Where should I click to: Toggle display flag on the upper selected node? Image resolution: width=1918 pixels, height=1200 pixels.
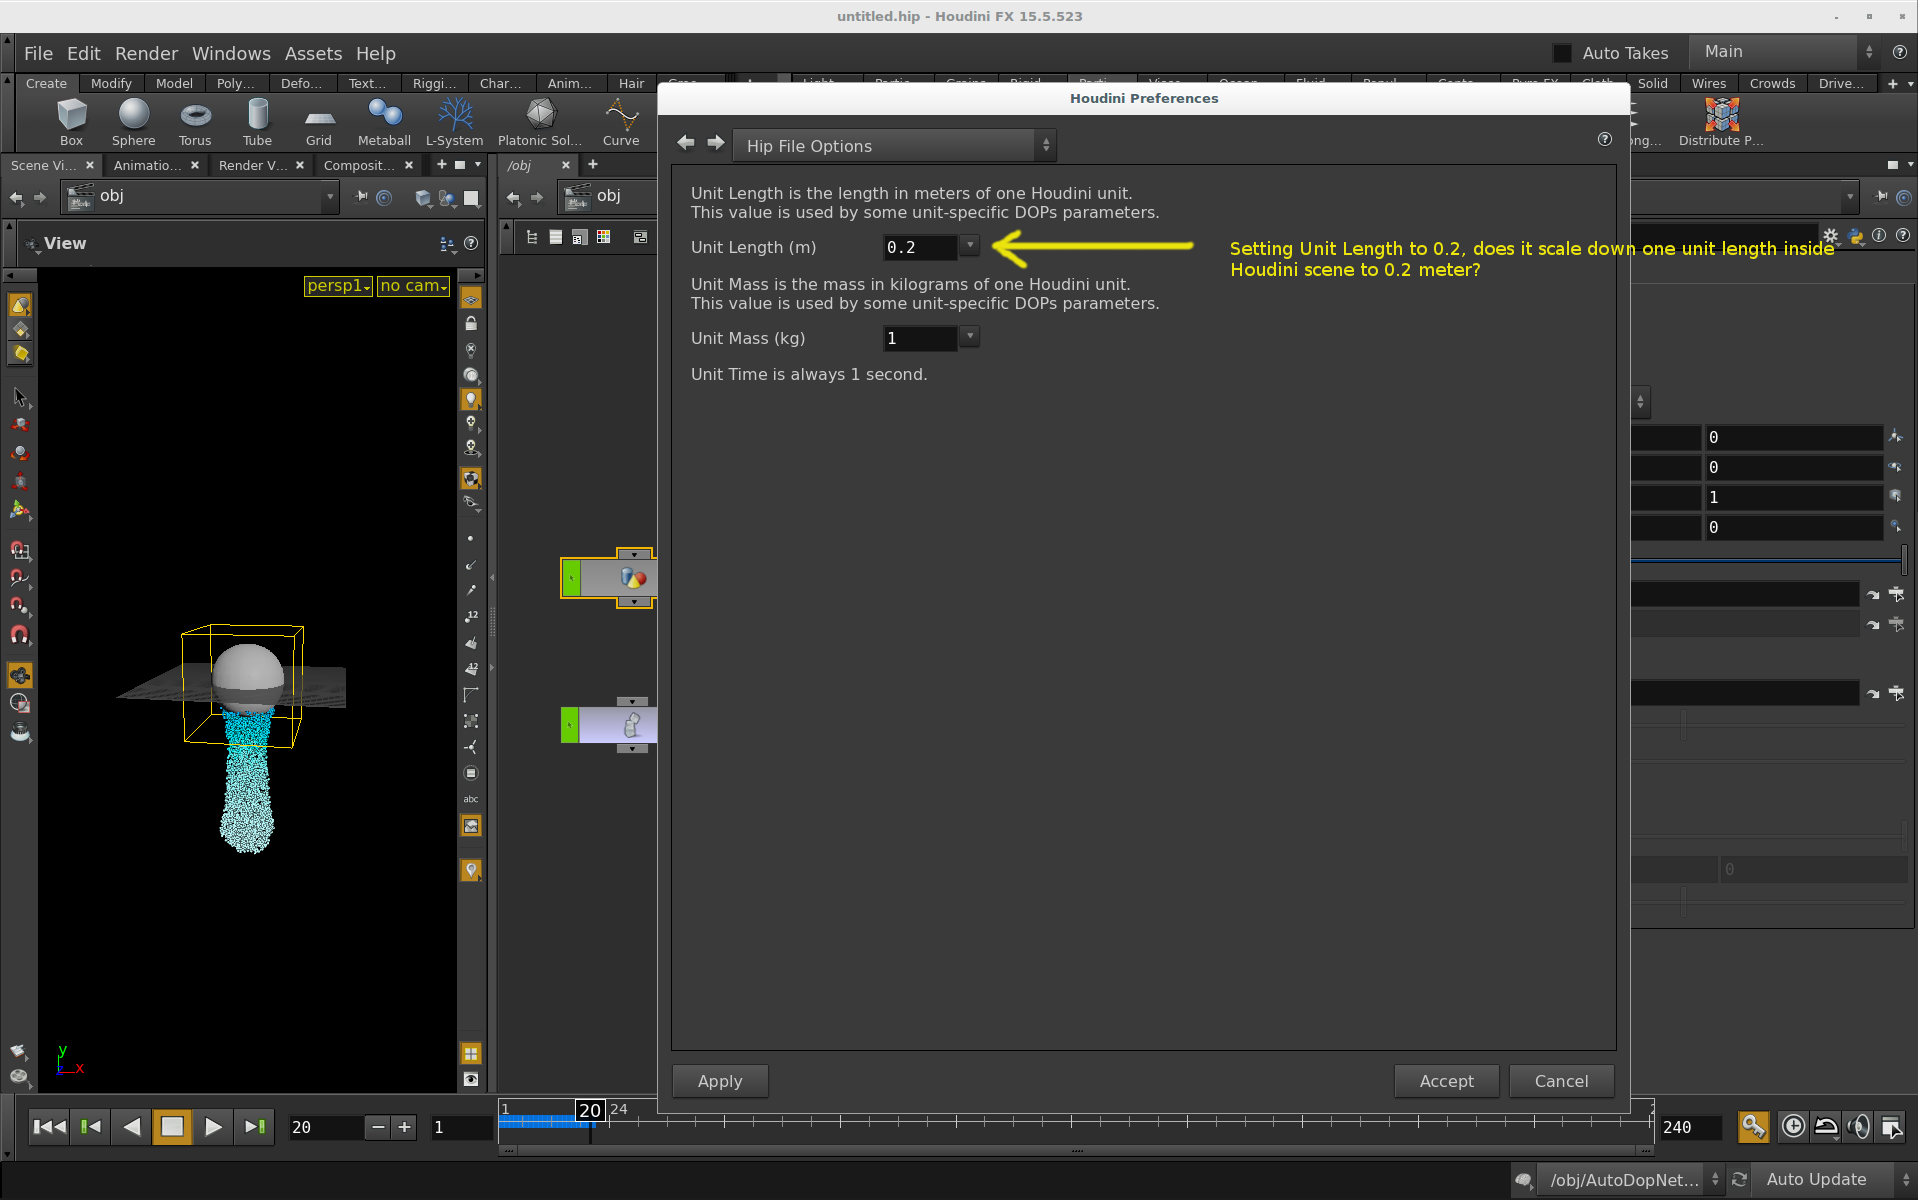point(571,578)
